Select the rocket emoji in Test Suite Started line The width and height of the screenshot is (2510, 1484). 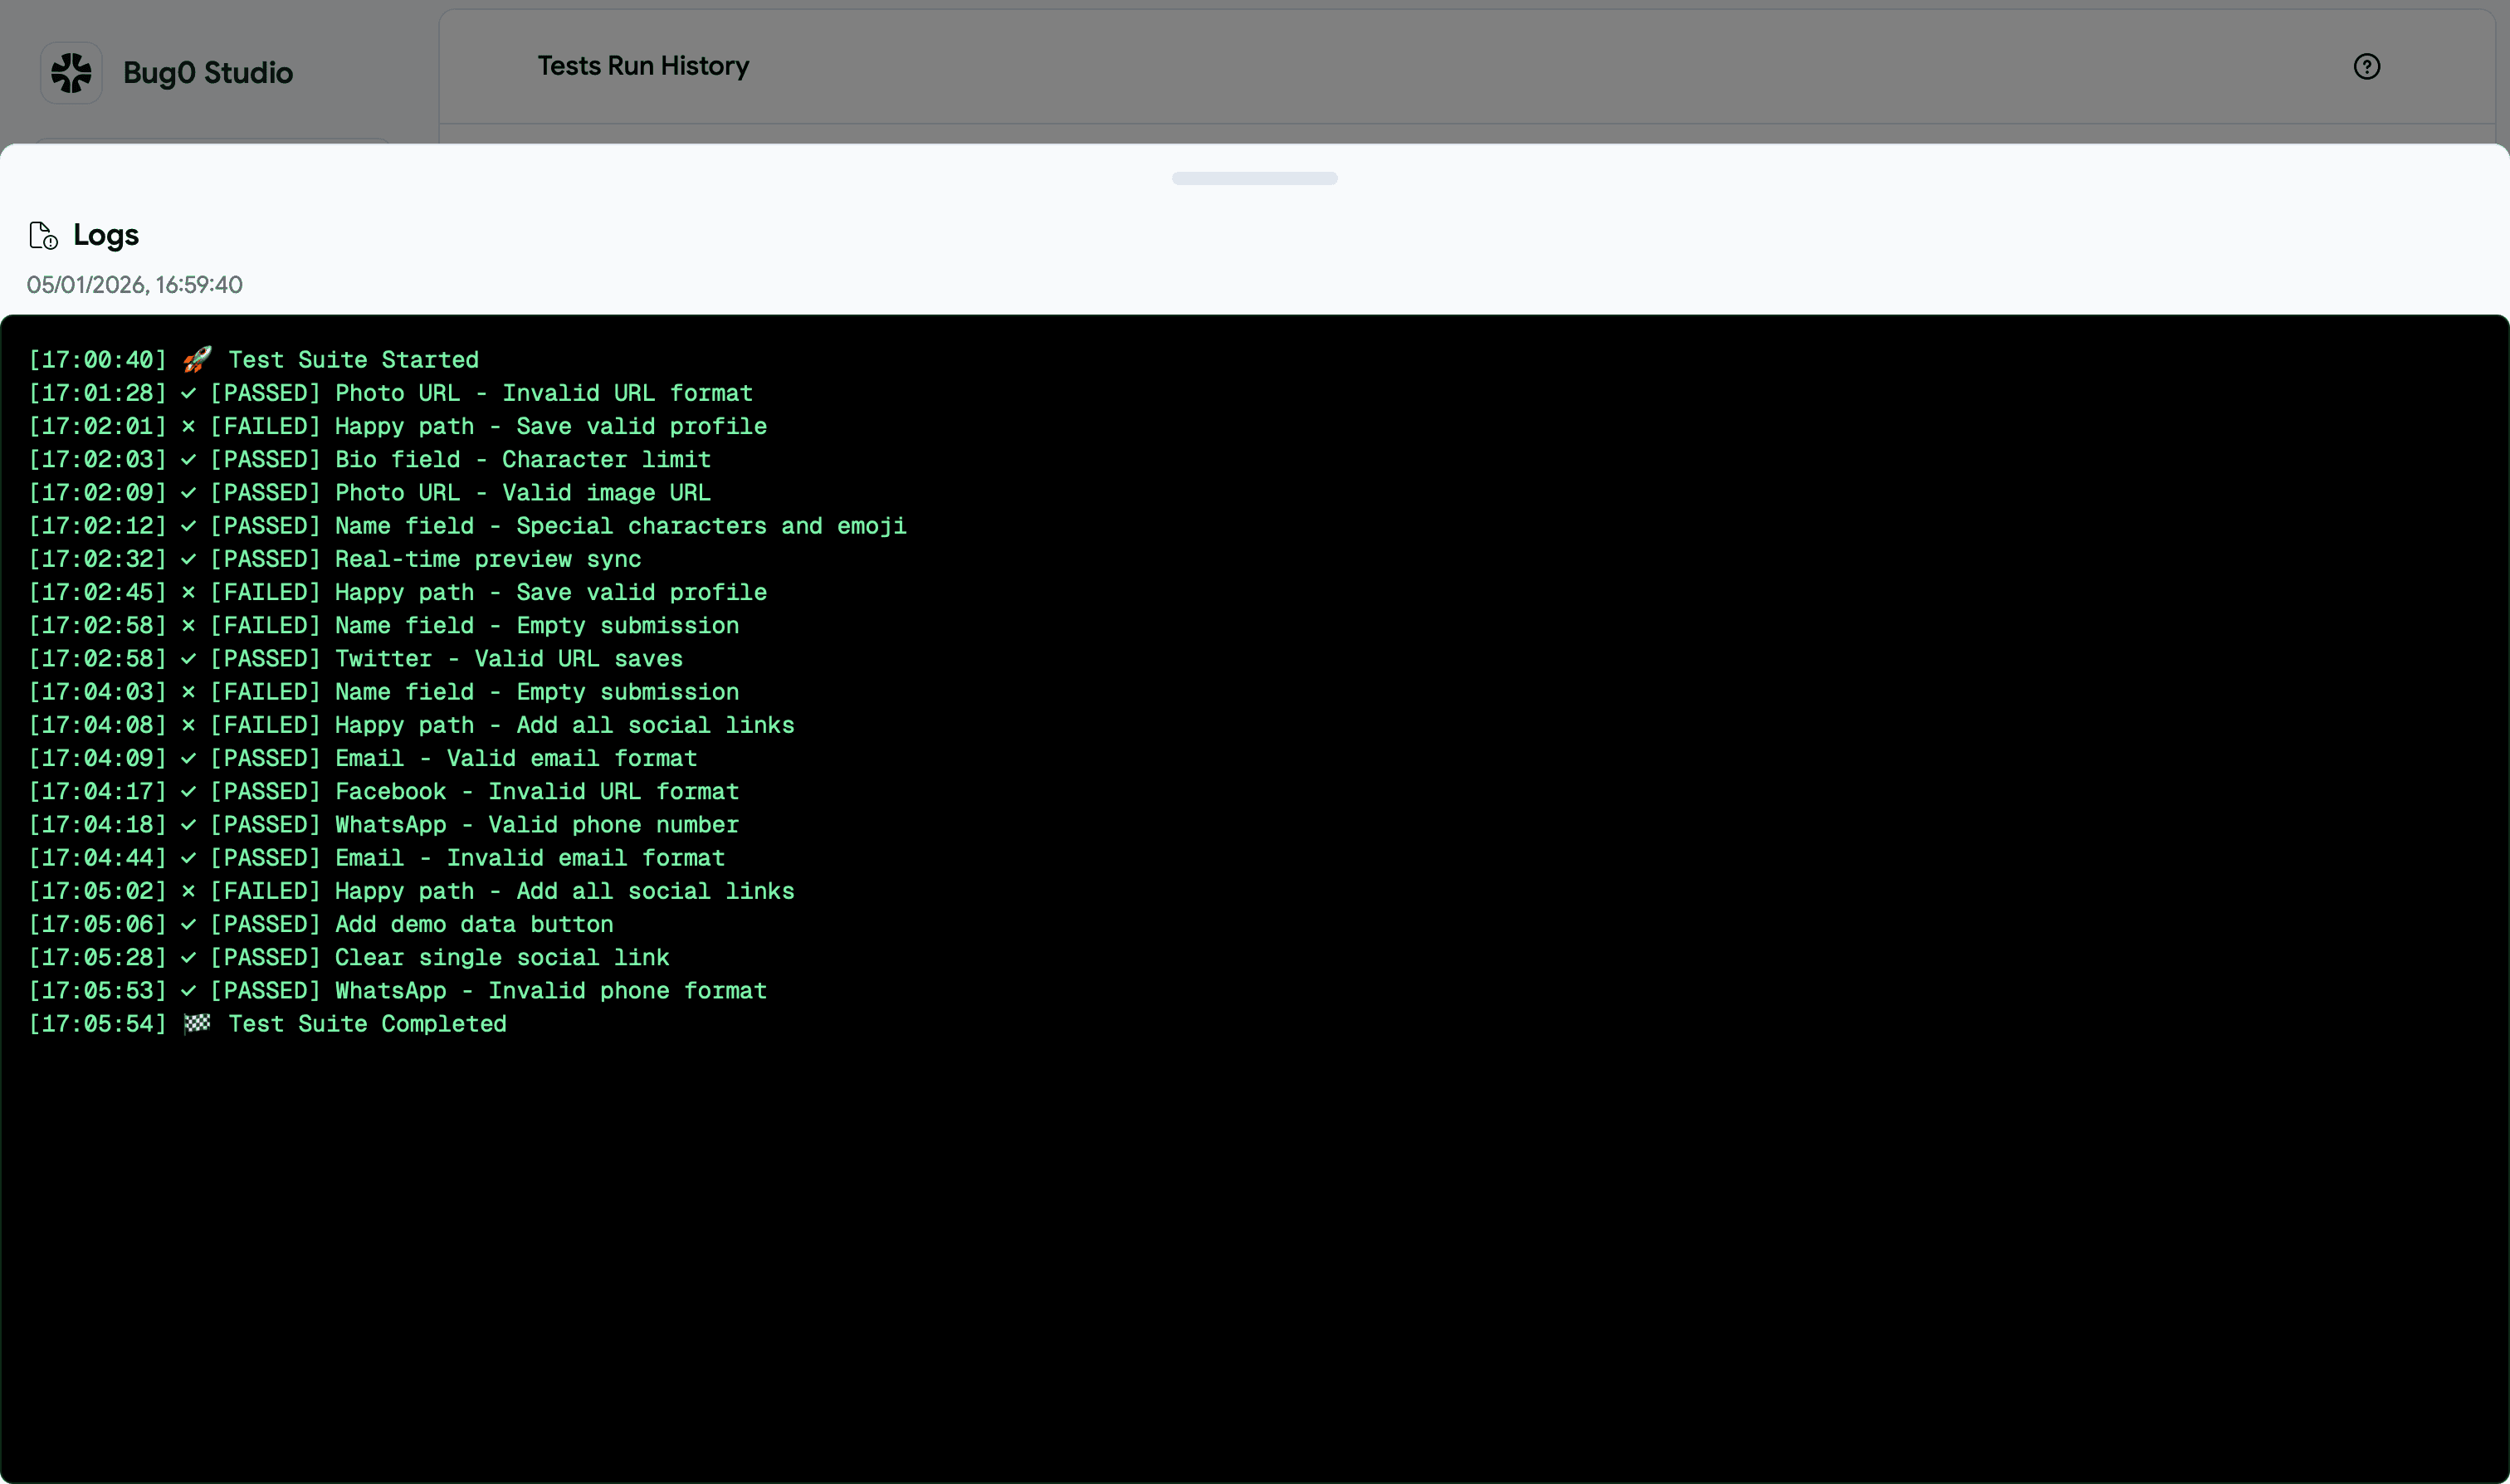tap(197, 358)
